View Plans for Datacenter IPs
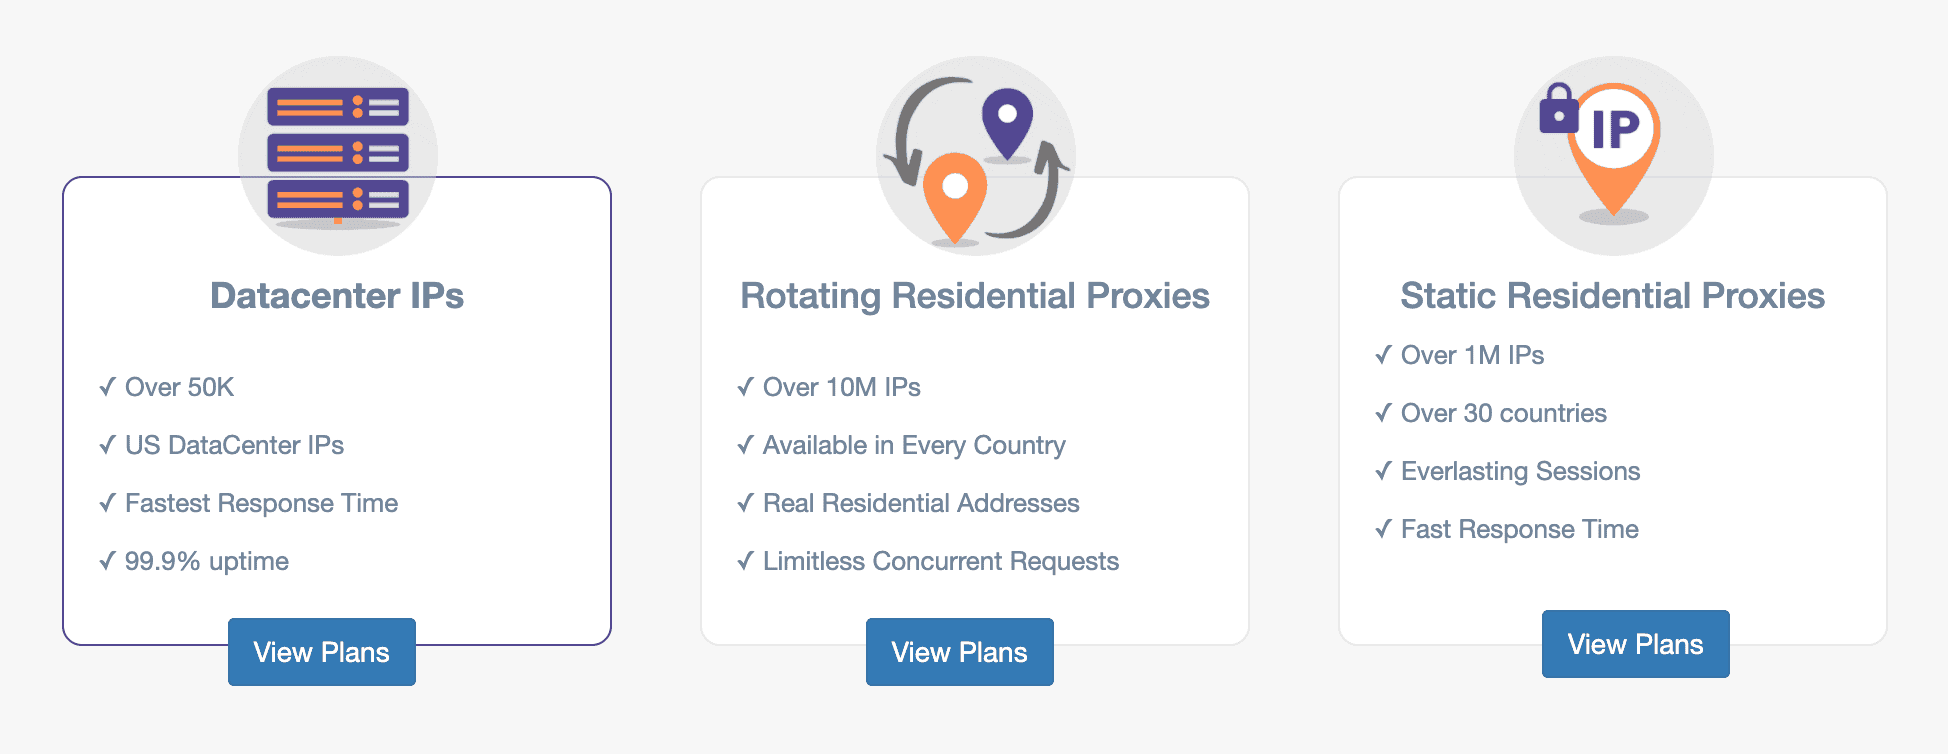This screenshot has width=1948, height=754. [322, 652]
